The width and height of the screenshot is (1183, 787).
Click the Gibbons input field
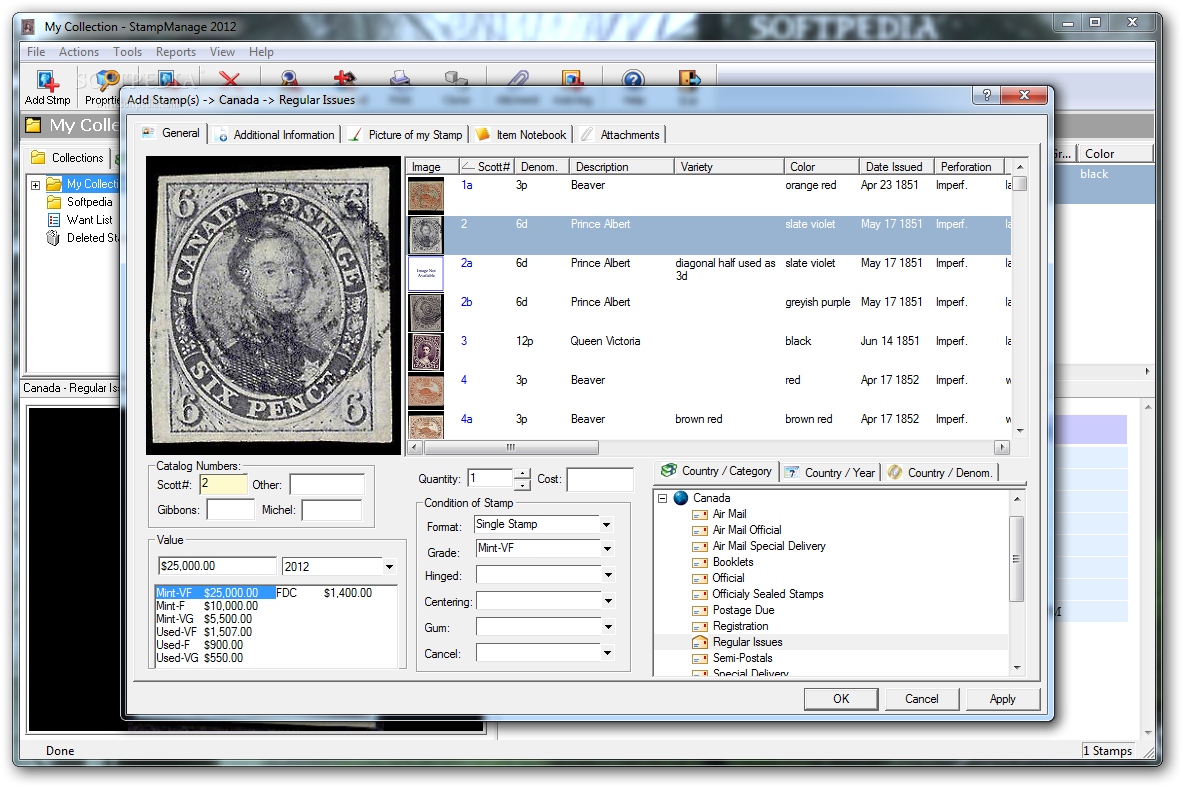(x=230, y=510)
